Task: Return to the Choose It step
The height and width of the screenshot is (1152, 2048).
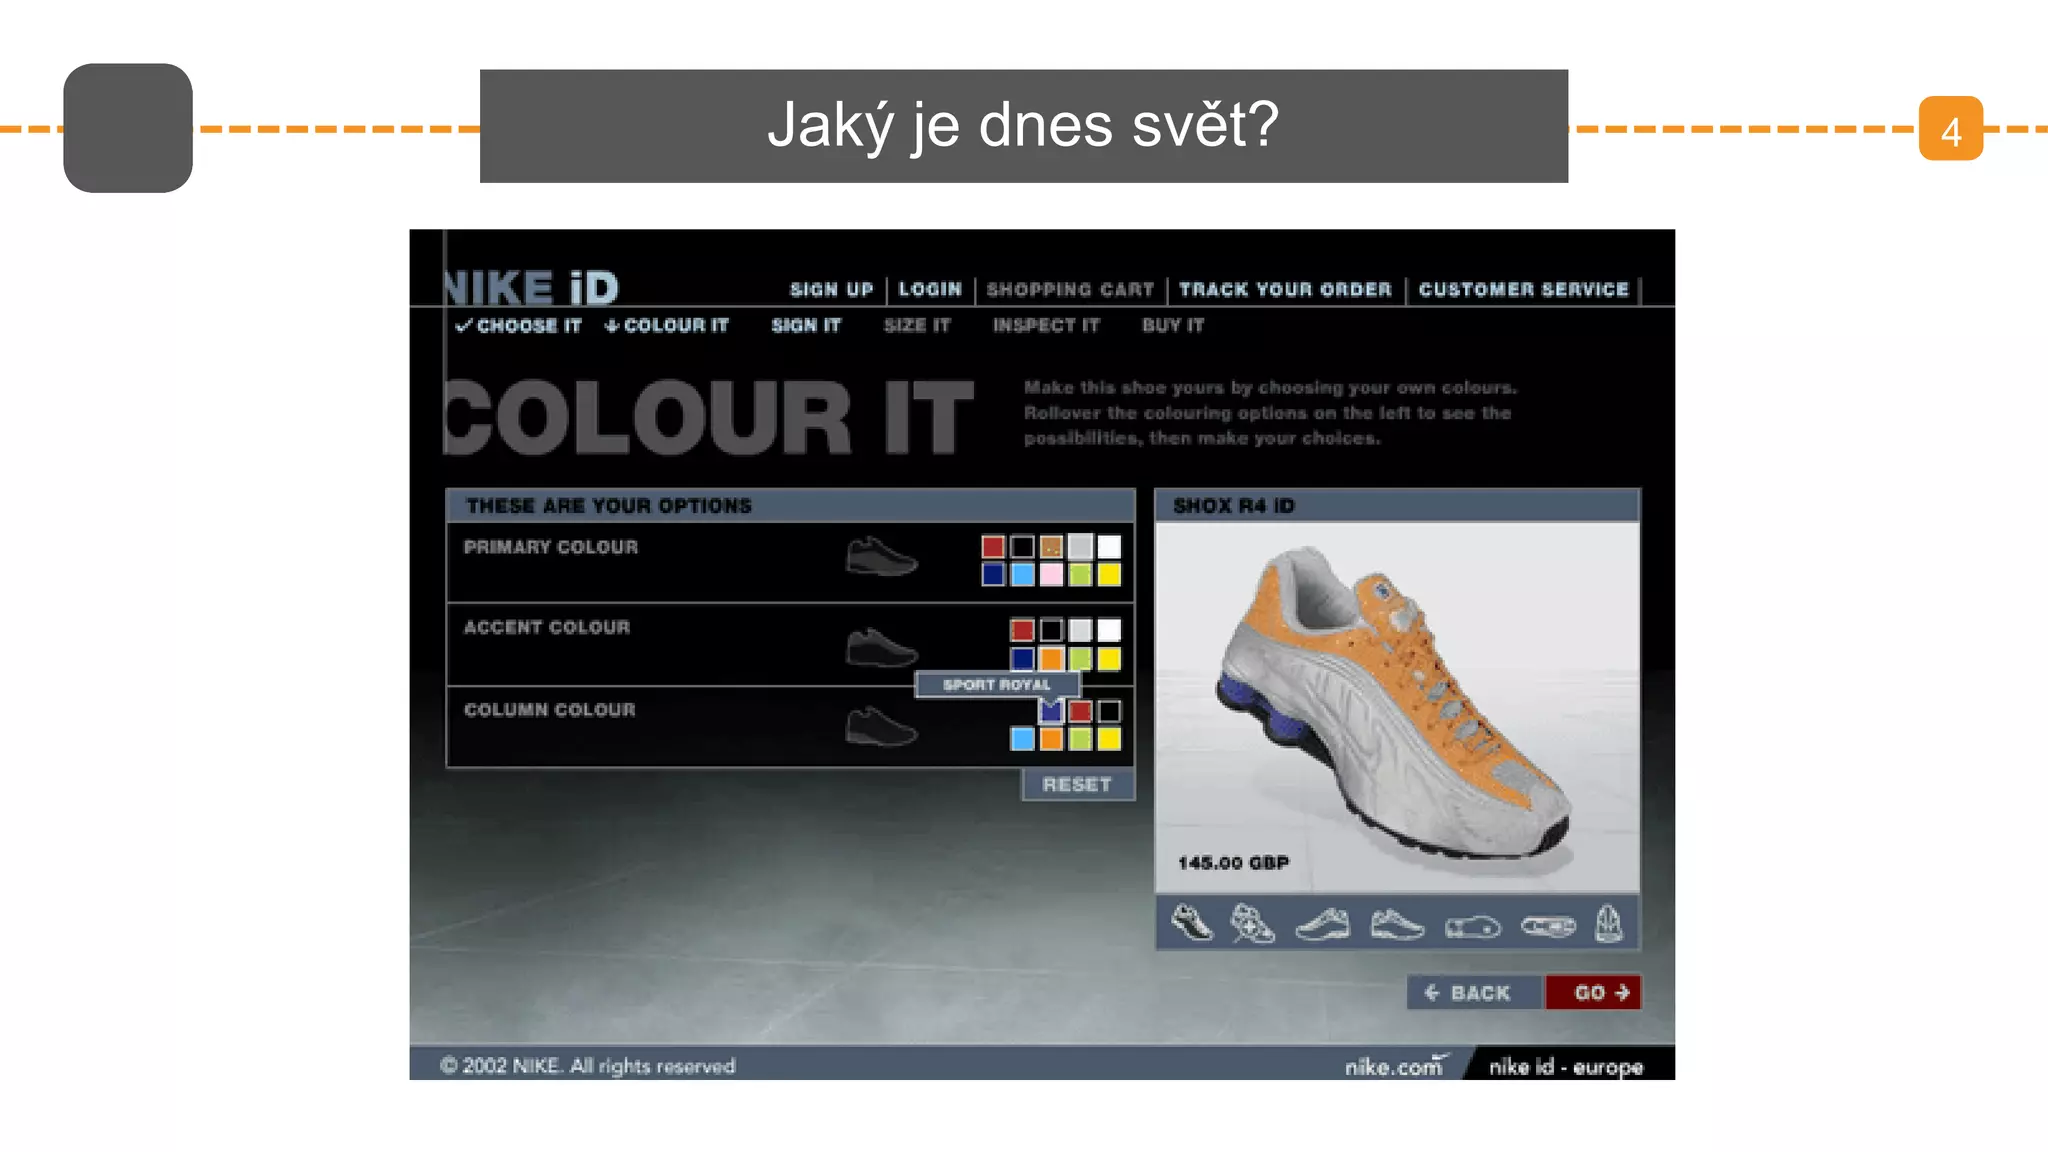Action: click(x=519, y=325)
